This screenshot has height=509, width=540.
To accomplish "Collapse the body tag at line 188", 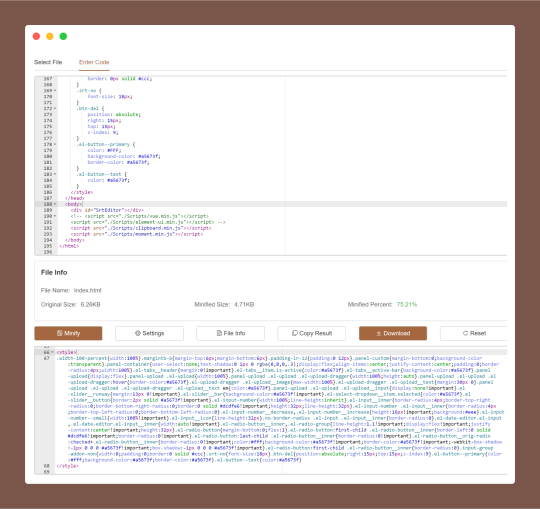I will pos(55,204).
